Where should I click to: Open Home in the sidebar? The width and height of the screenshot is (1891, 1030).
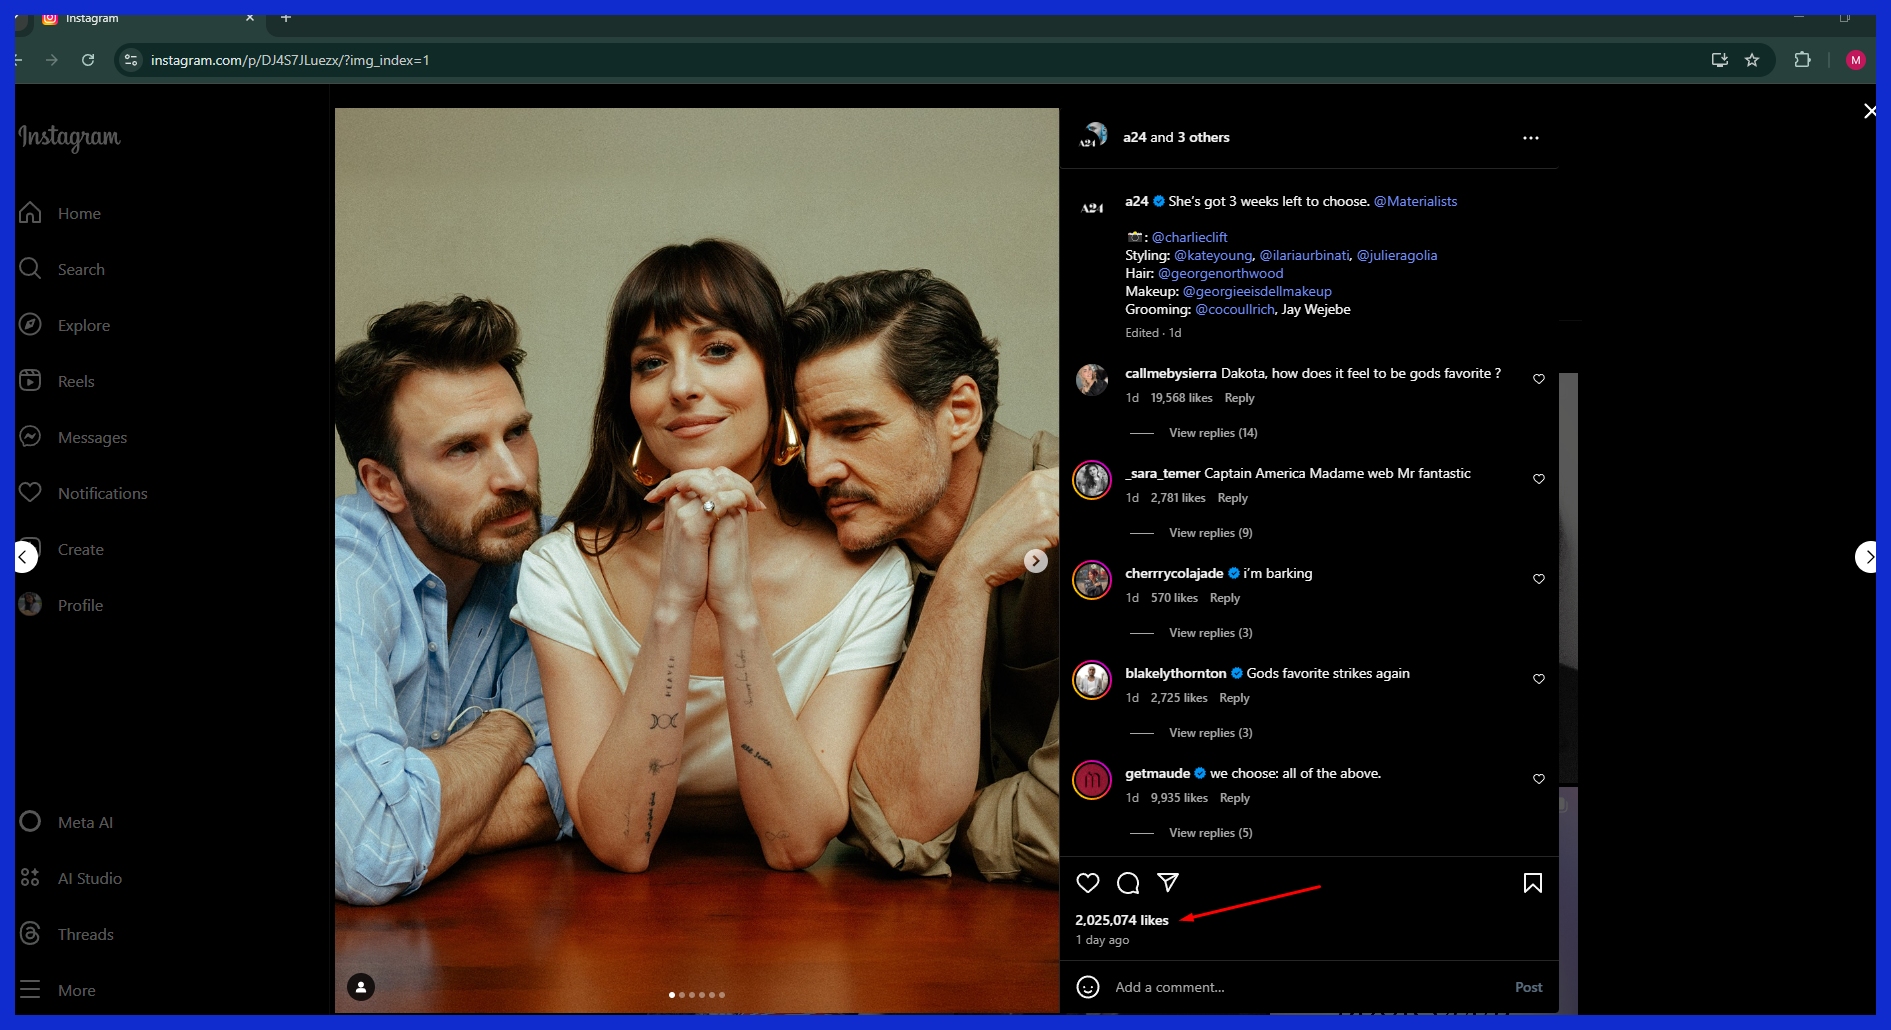tap(61, 213)
